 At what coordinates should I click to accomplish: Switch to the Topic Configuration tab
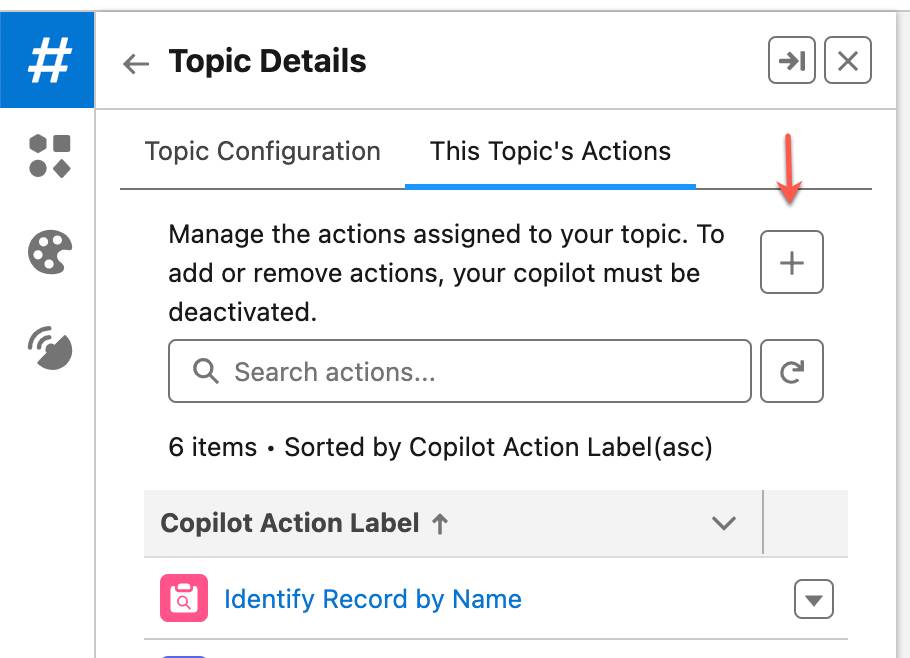(262, 151)
